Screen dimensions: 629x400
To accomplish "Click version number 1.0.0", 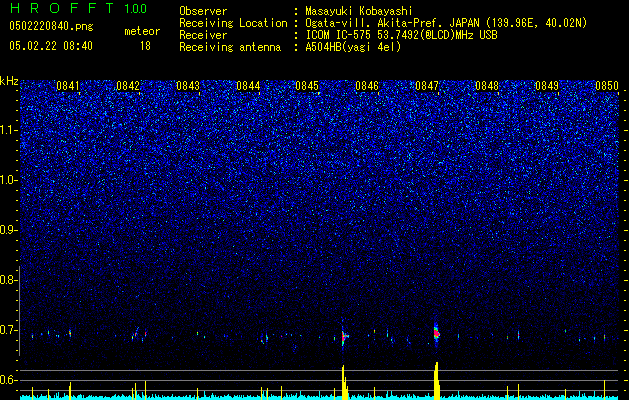I will pyautogui.click(x=136, y=9).
